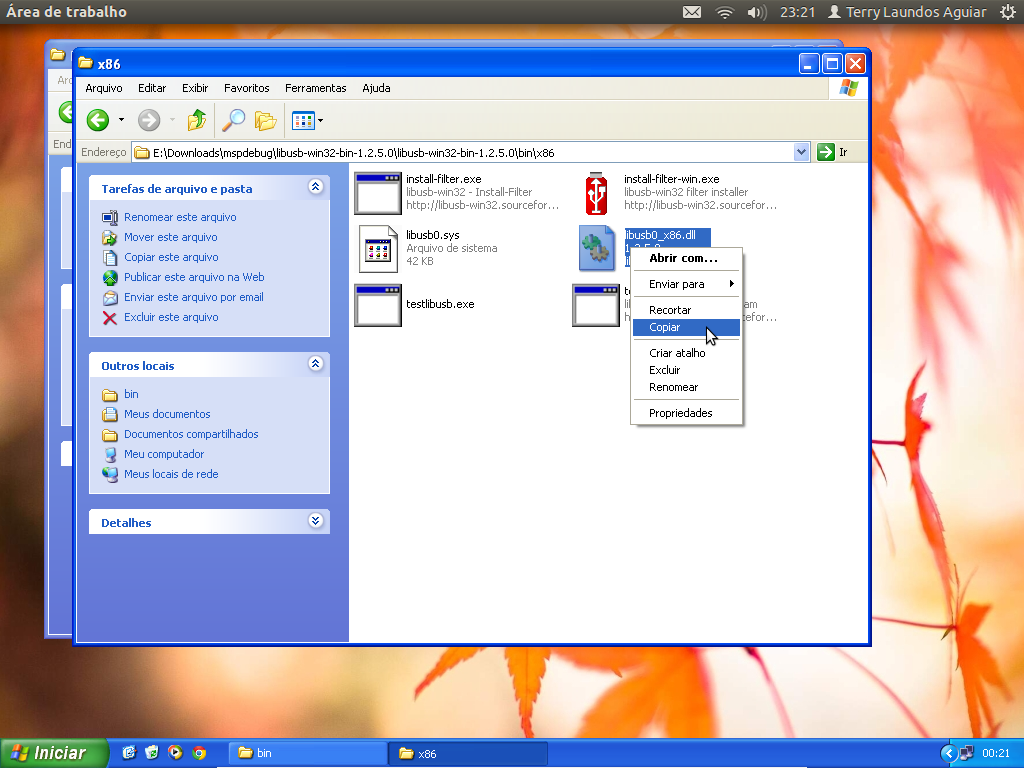The image size is (1024, 768).
Task: Choose Criar atalho in the context menu
Action: pyautogui.click(x=686, y=353)
